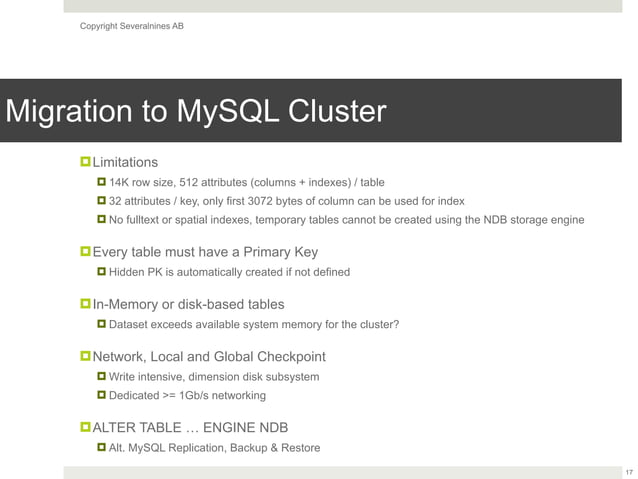Click the ALTER TABLE … ENGINE NDB text

coord(190,427)
